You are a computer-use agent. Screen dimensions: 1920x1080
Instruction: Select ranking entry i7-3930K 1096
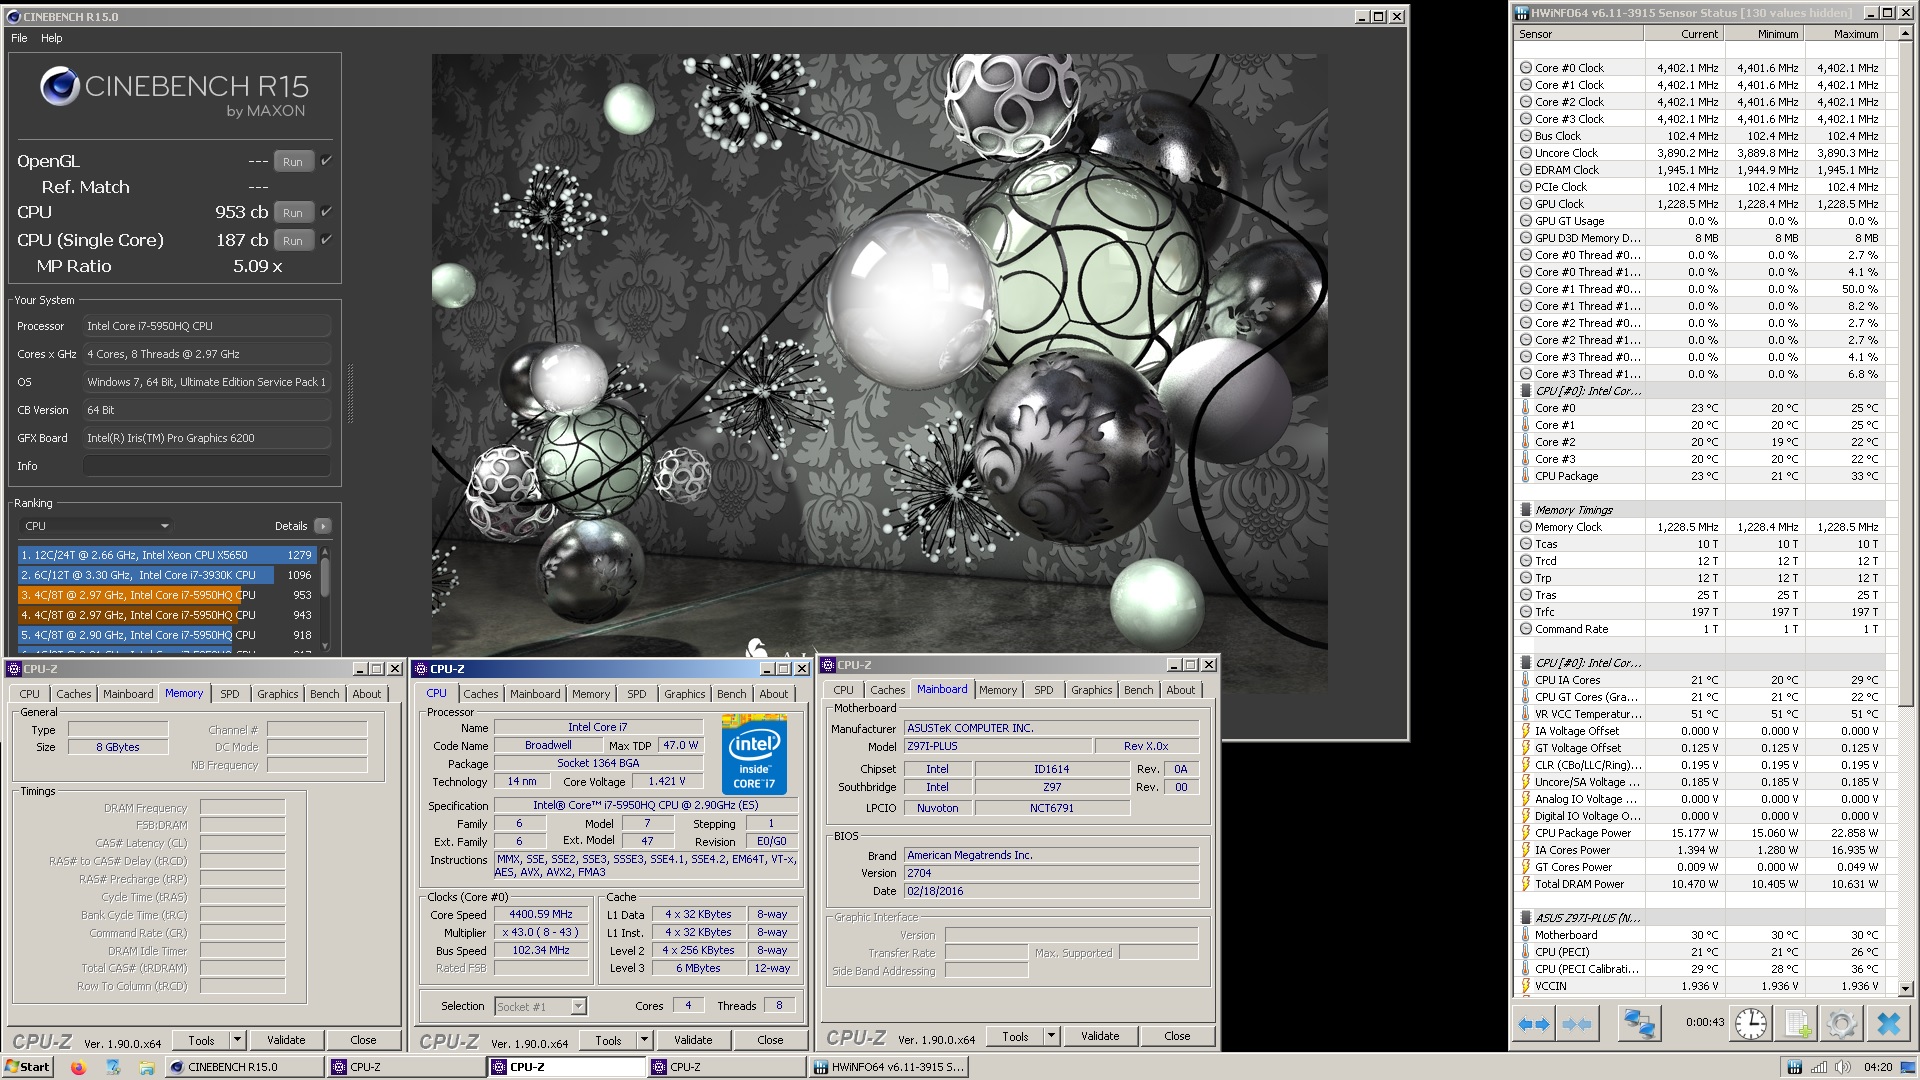[167, 575]
